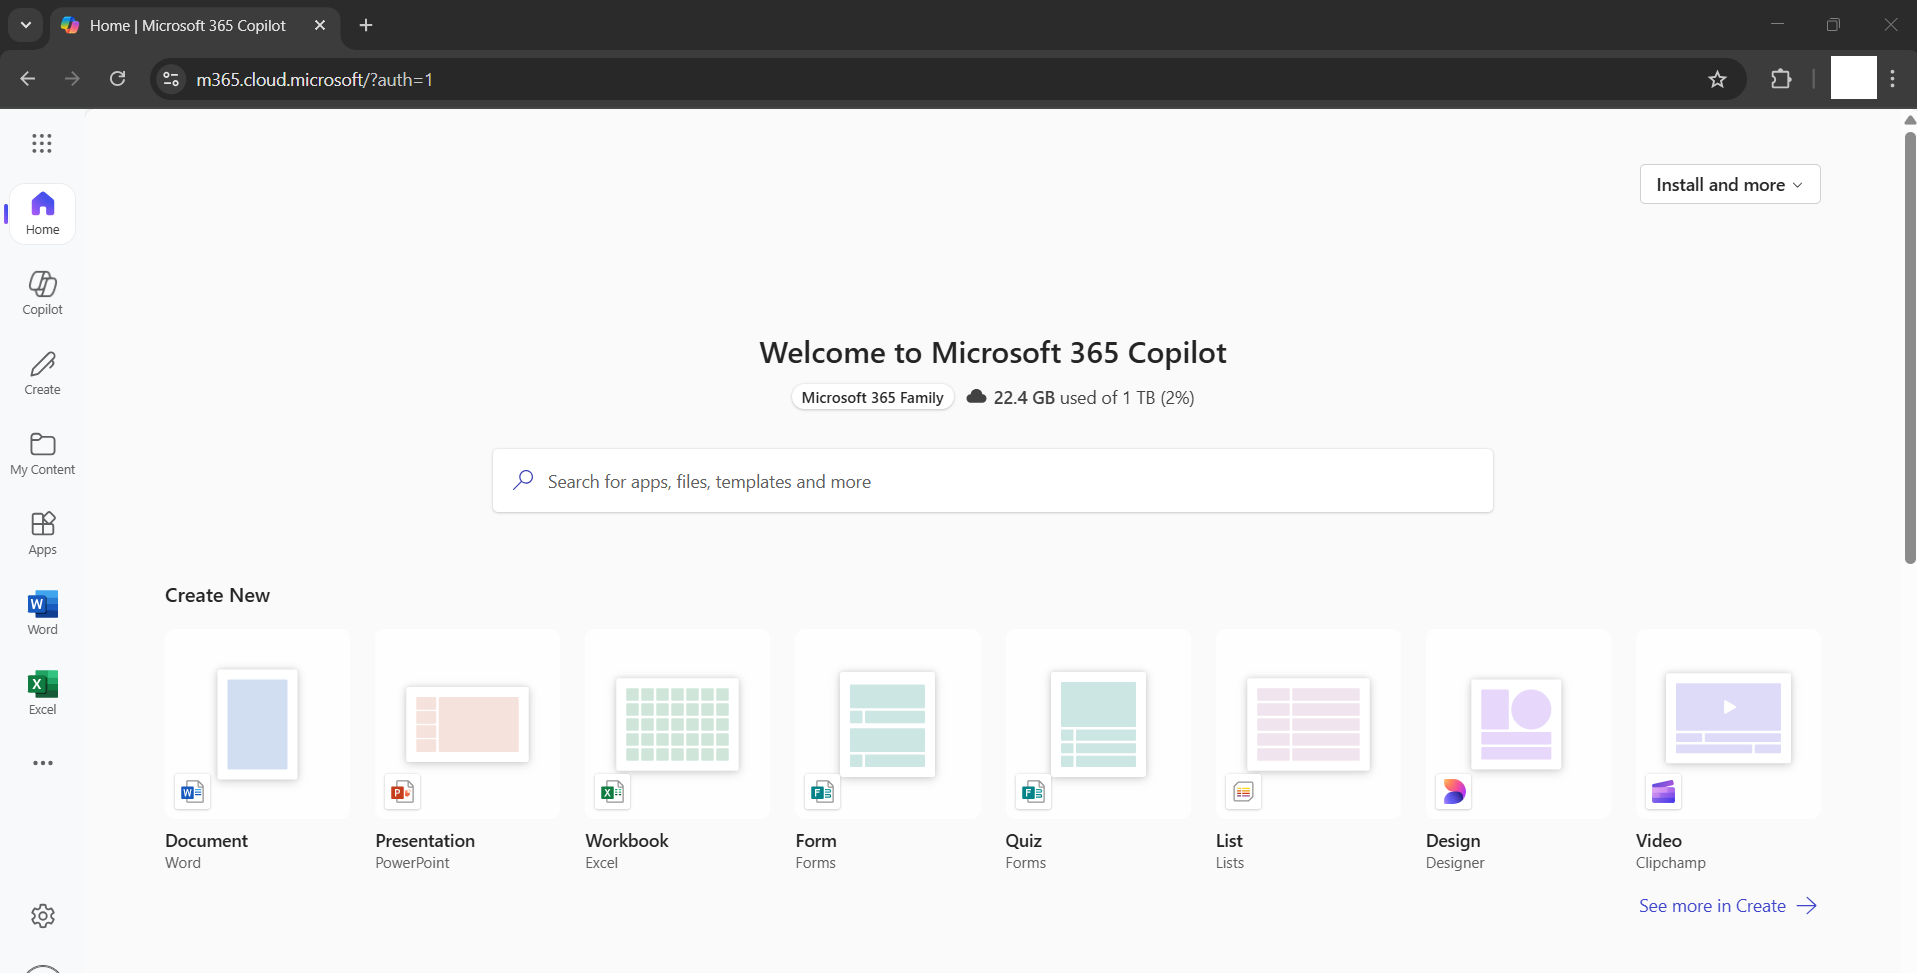Create a new Designer Design thumbnail
The image size is (1917, 973).
tap(1516, 724)
